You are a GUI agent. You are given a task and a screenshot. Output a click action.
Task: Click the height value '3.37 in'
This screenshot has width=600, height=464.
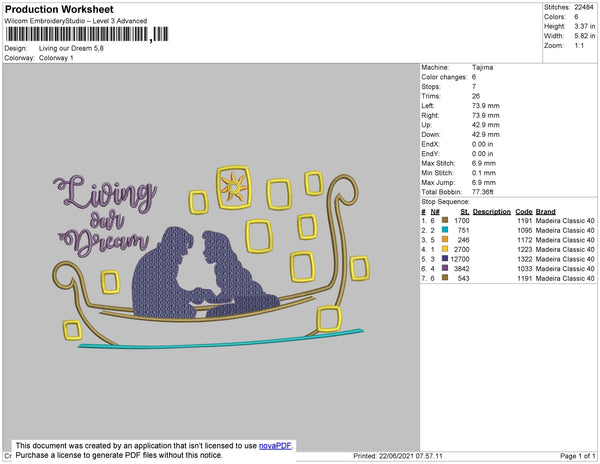[x=584, y=26]
